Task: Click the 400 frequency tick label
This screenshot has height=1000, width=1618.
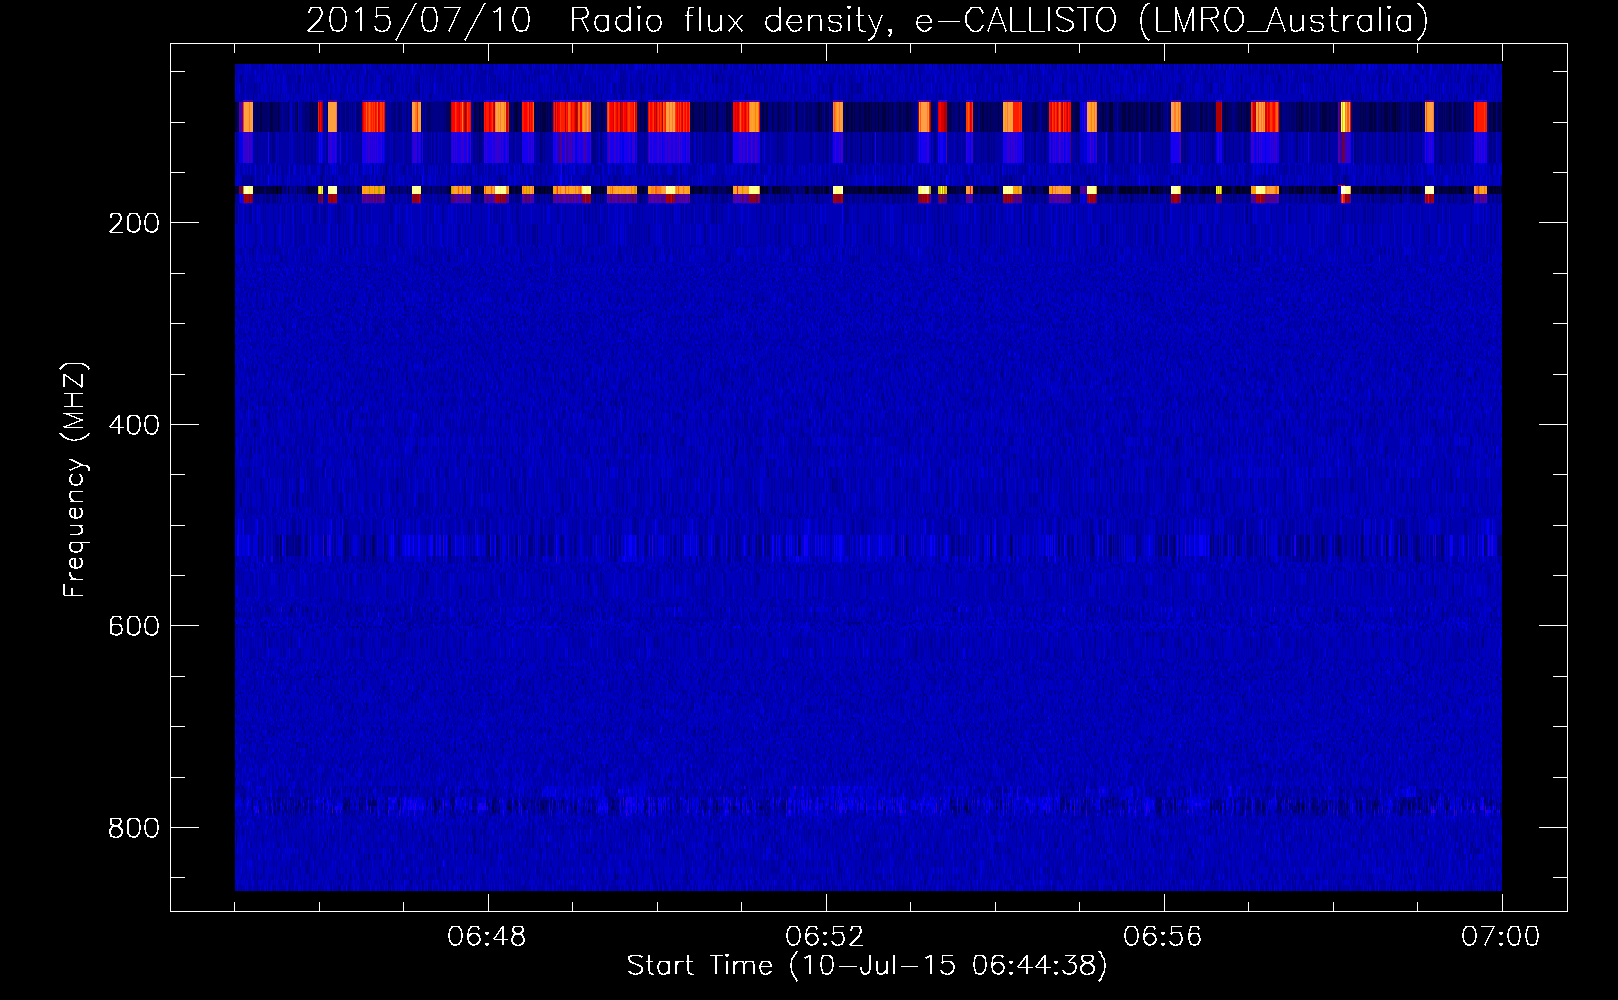Action: click(x=134, y=425)
